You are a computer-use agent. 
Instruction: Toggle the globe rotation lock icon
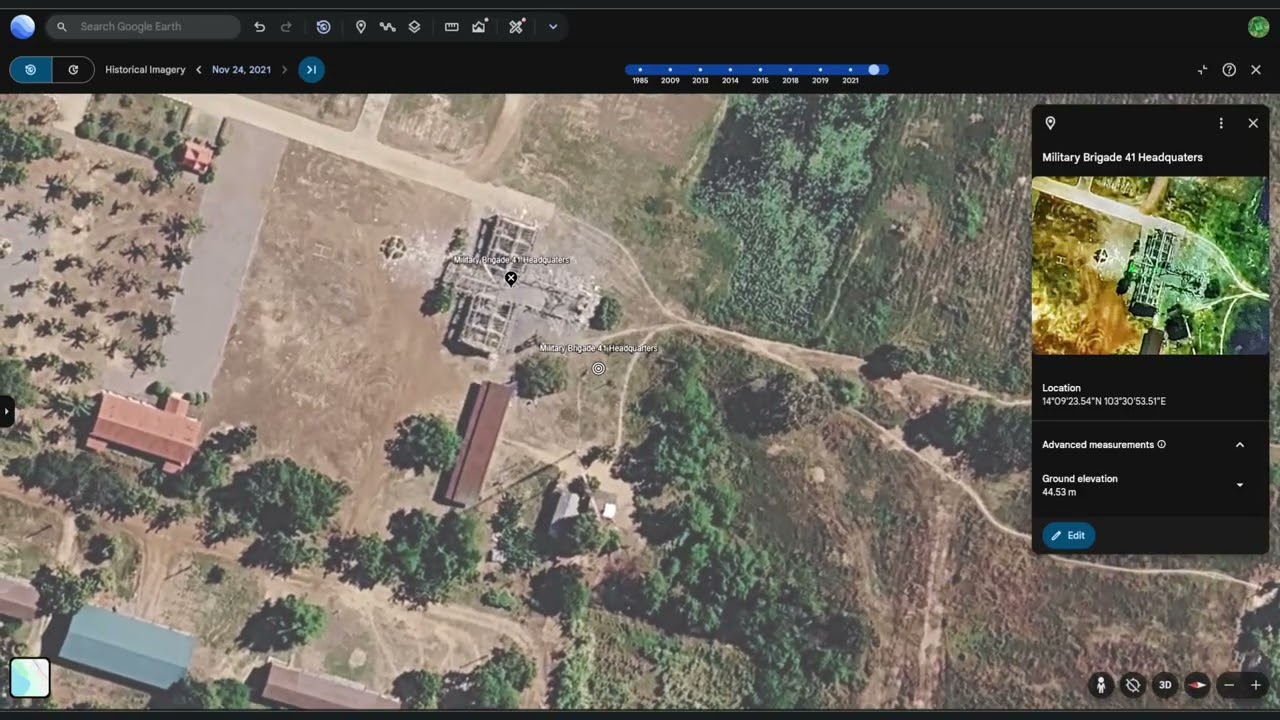coord(1133,685)
